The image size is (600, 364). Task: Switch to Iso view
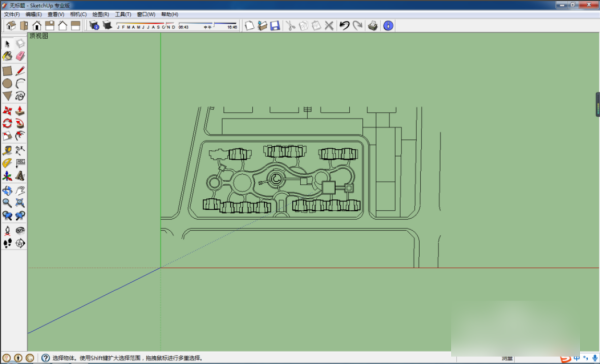click(x=11, y=26)
